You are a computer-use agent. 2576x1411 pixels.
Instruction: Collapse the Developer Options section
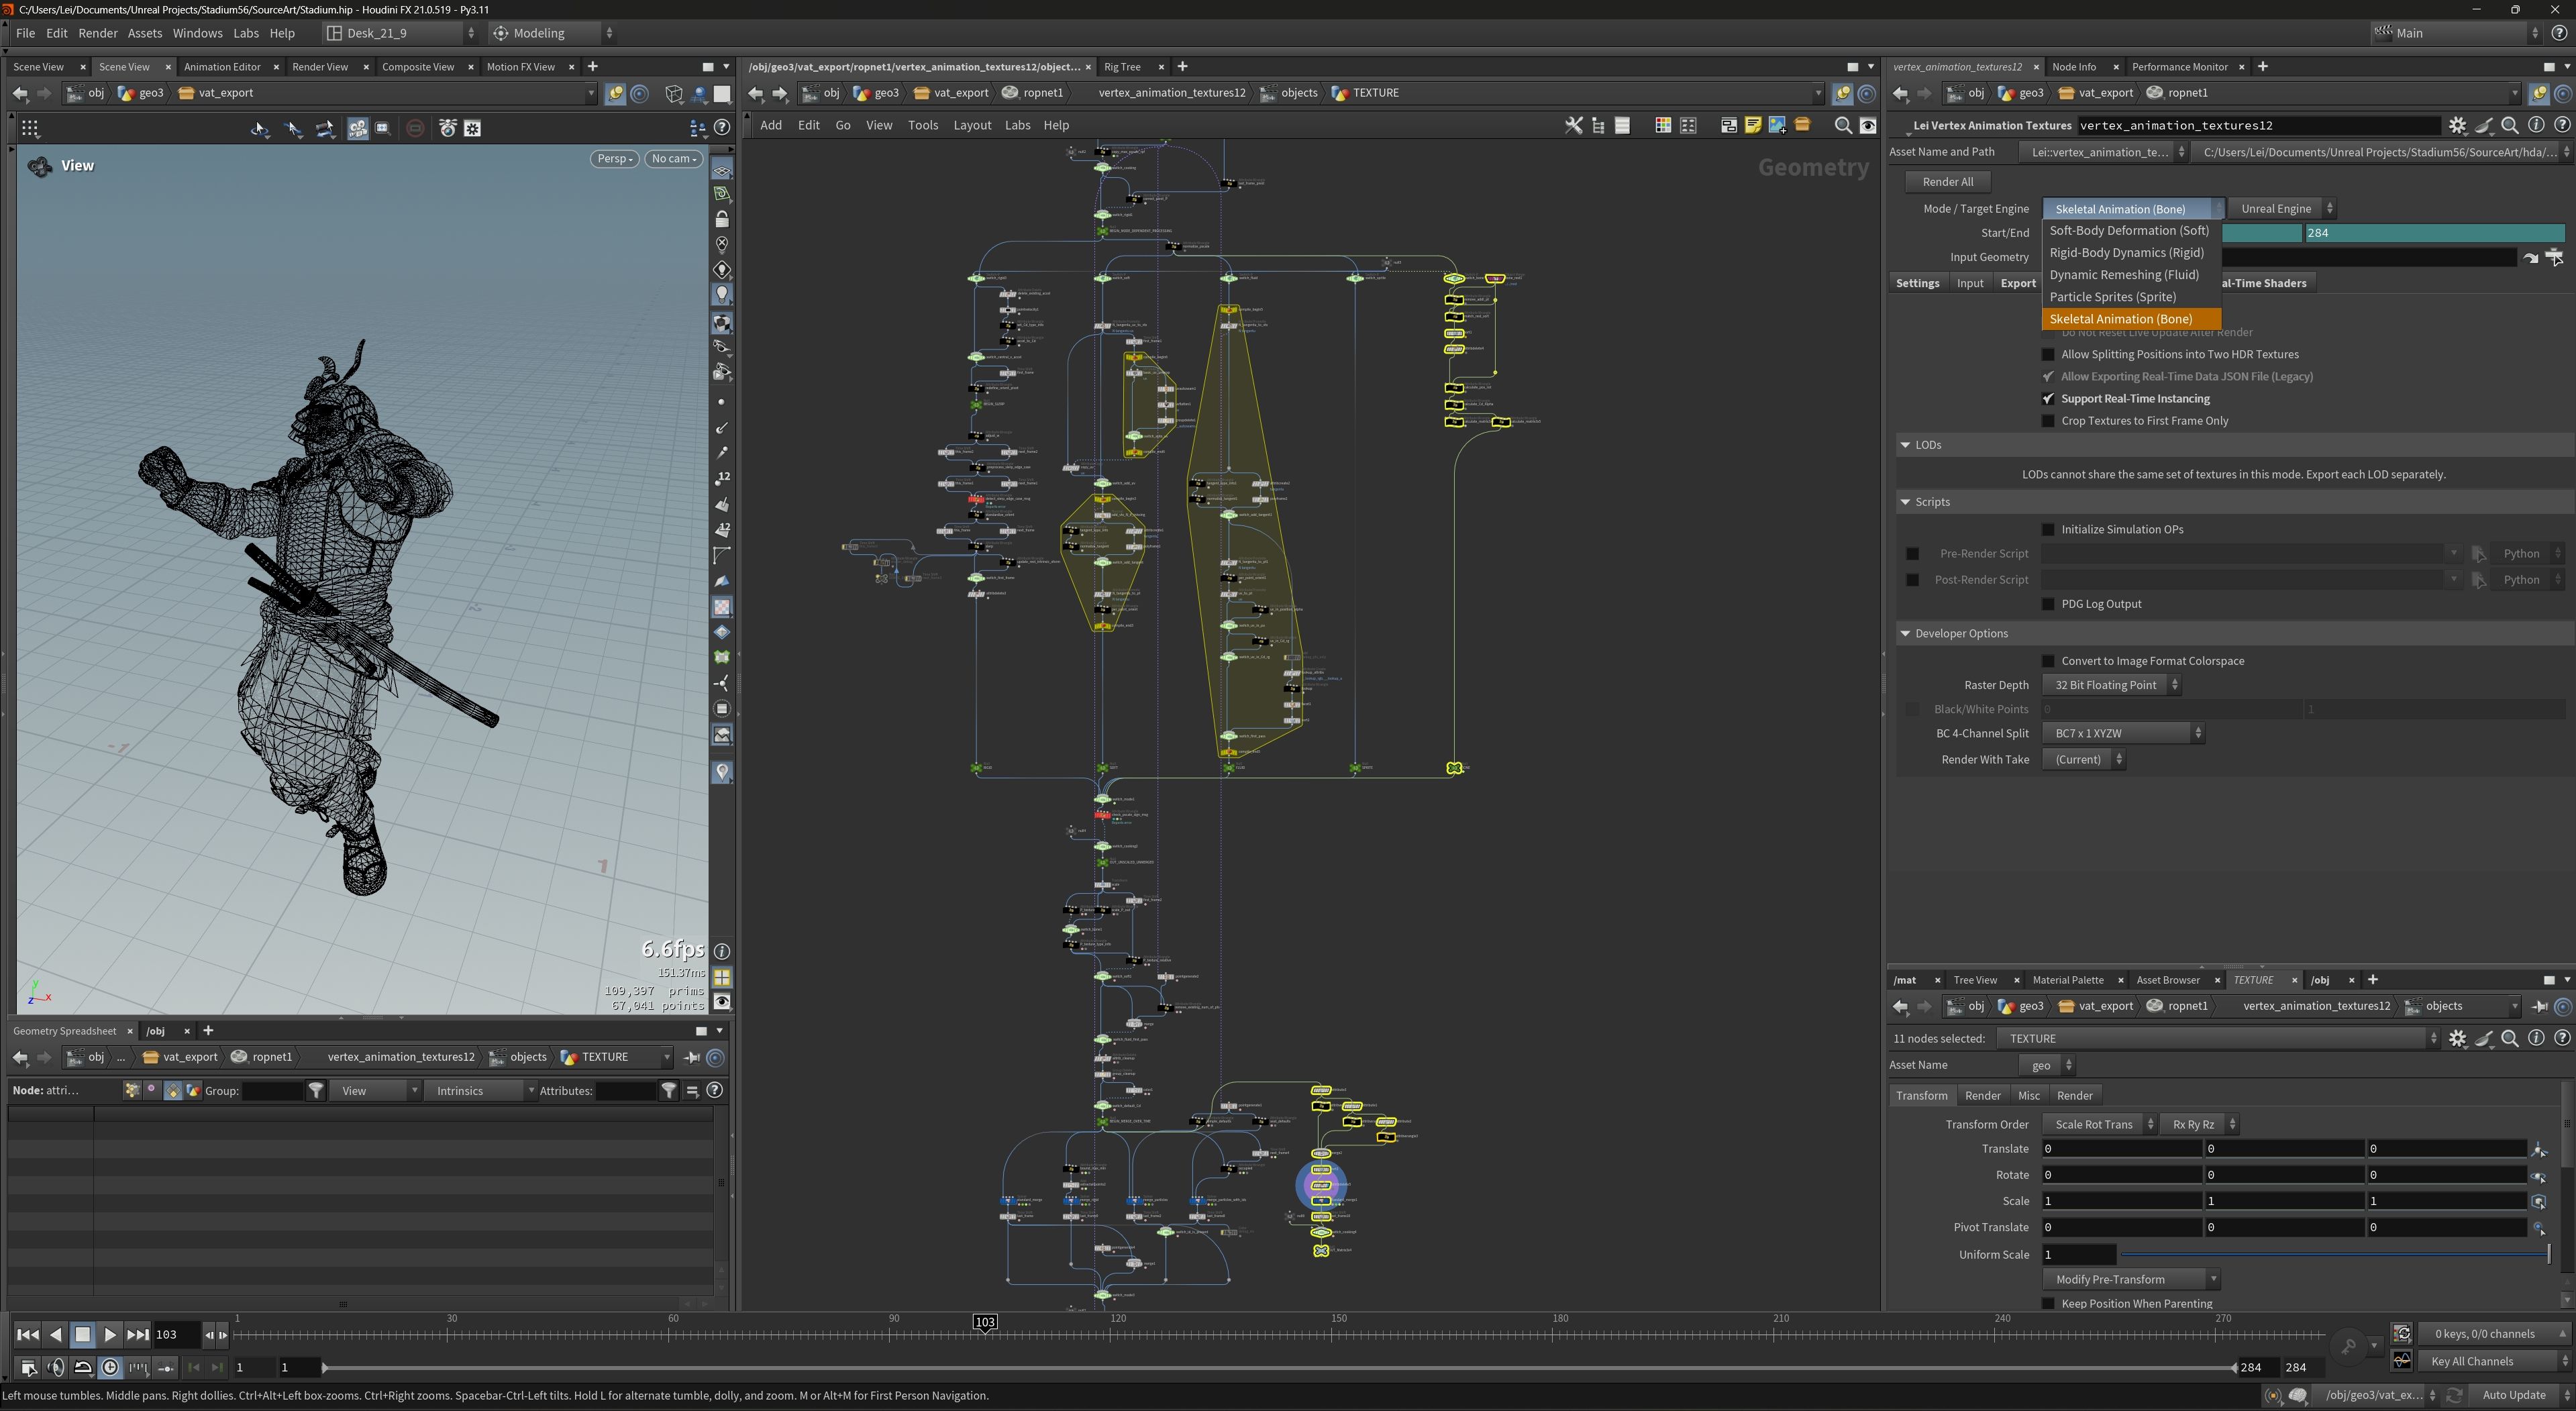tap(1904, 633)
